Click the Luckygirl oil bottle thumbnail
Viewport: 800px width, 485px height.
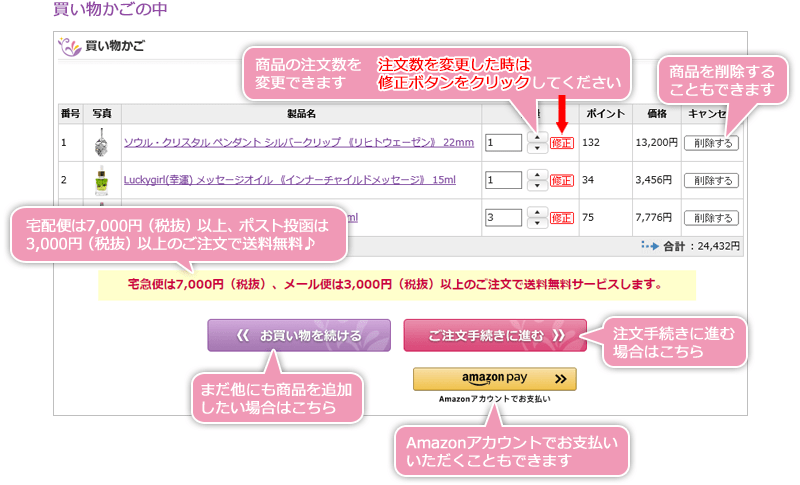[101, 180]
